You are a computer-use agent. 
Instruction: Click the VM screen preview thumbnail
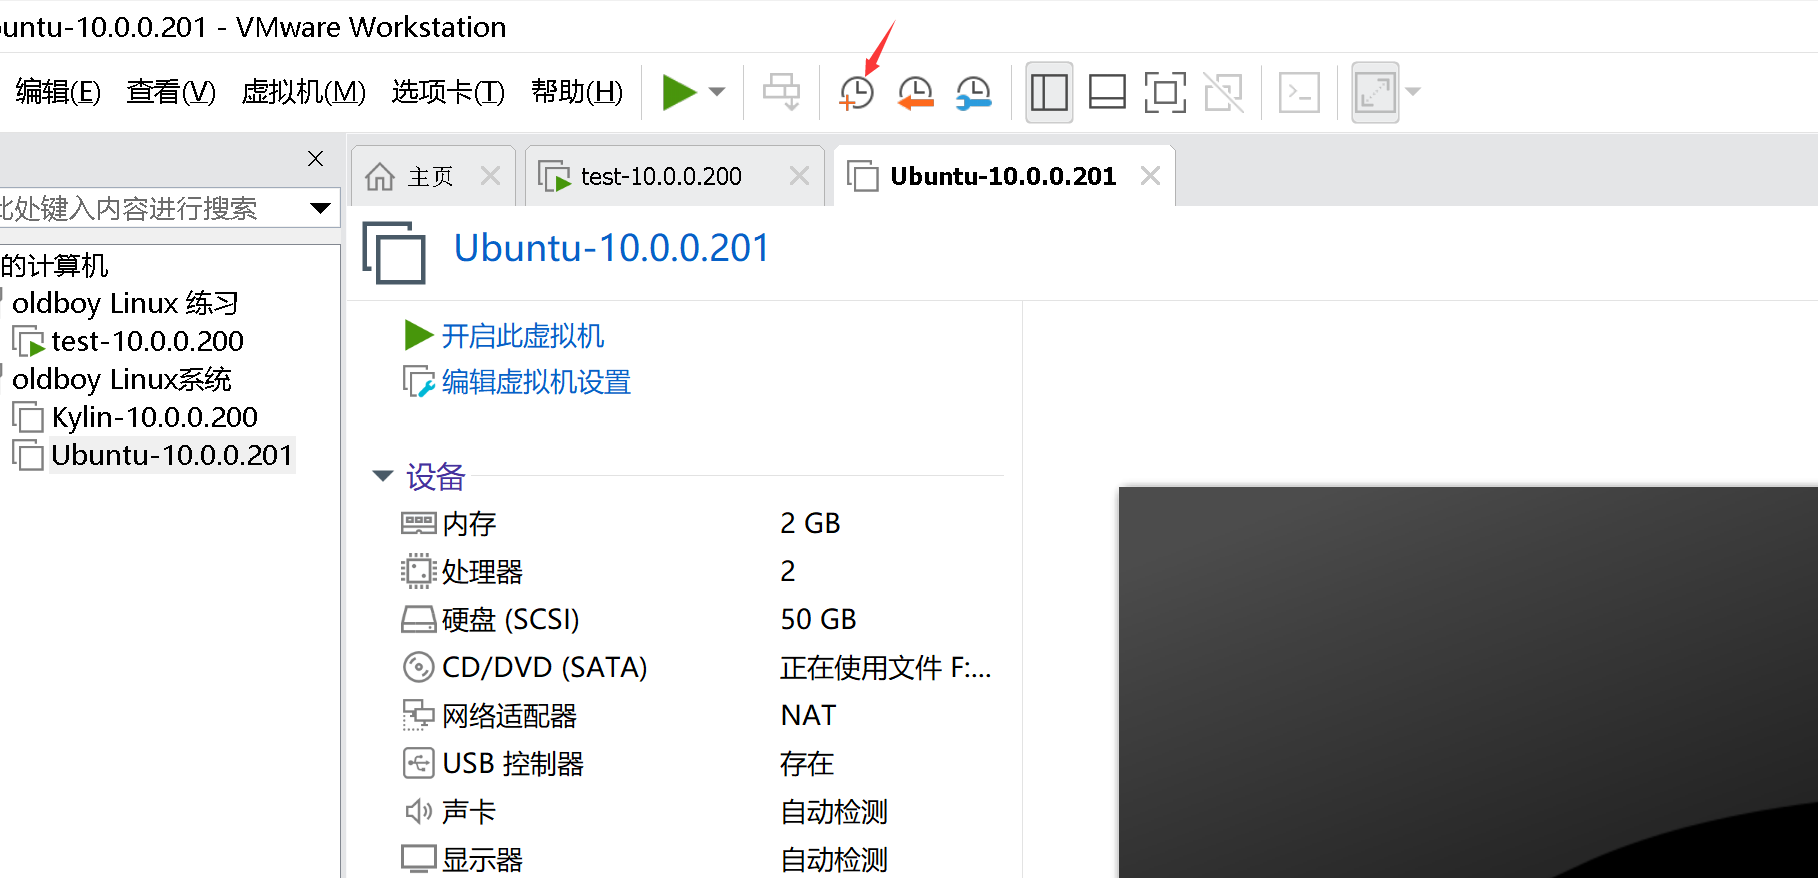pos(1468,682)
